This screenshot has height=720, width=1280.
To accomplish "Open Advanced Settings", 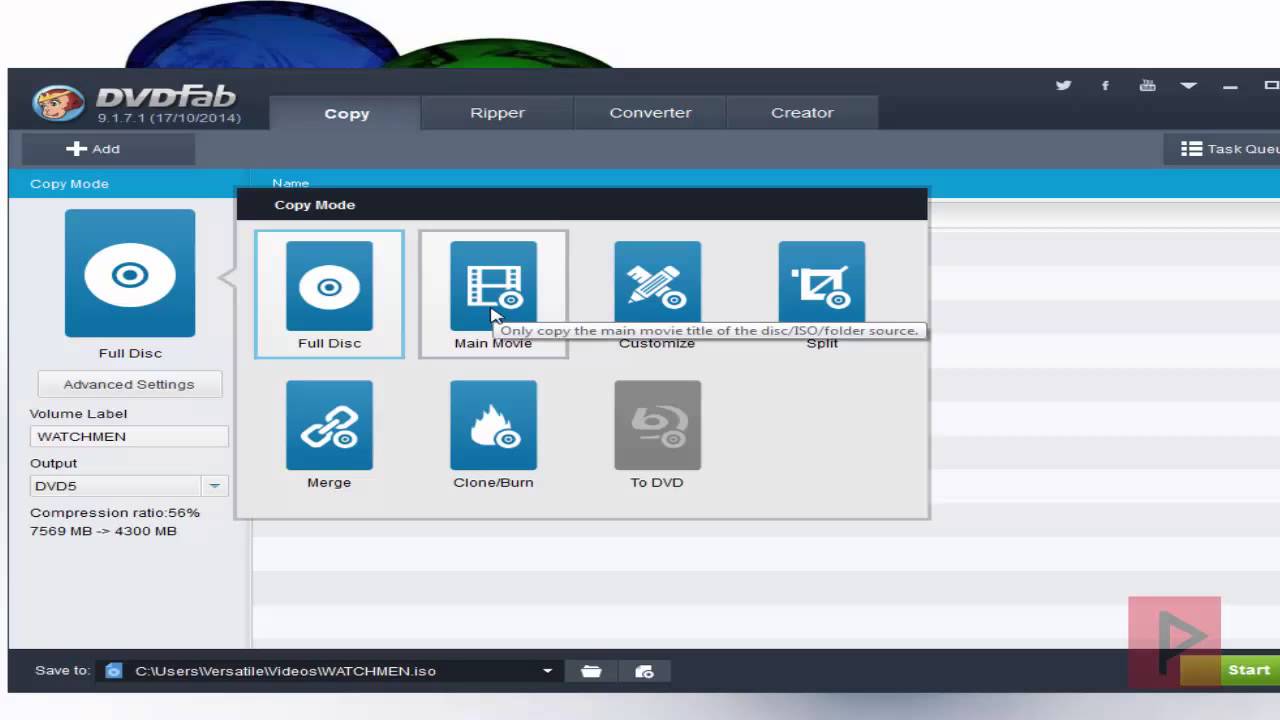I will (129, 384).
